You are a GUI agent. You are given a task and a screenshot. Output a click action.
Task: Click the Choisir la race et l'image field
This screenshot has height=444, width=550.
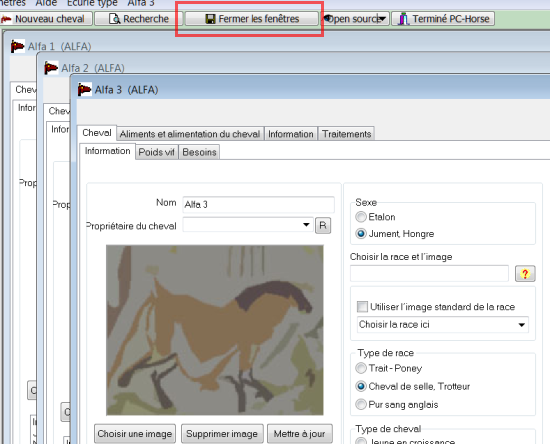pos(429,274)
